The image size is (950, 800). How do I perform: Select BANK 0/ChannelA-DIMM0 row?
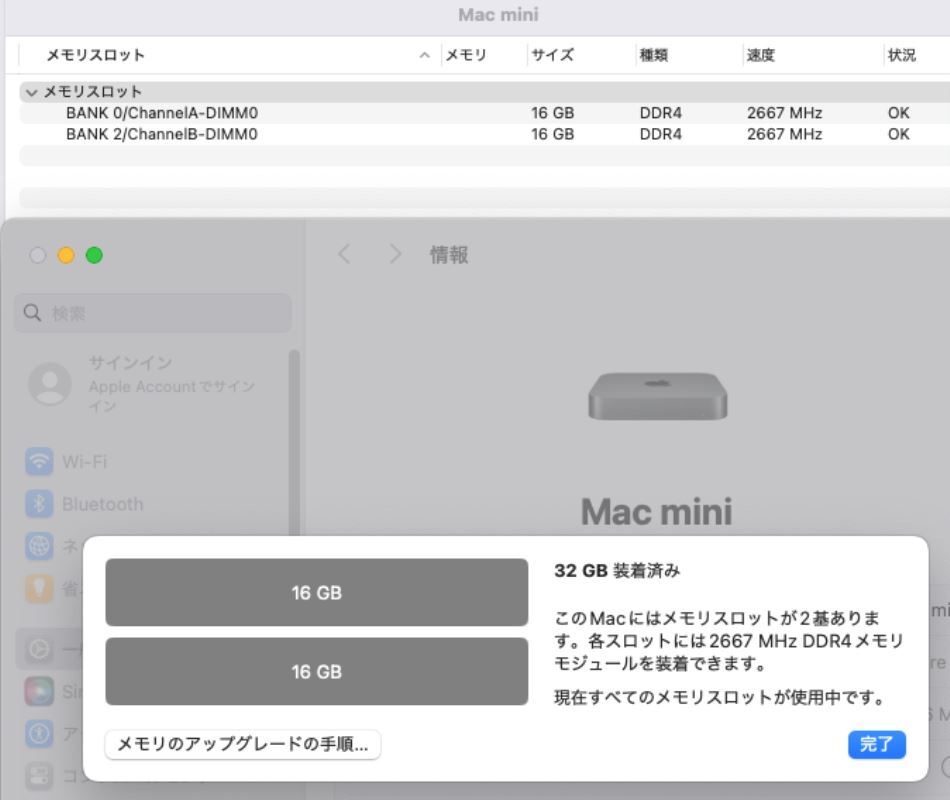[x=485, y=113]
